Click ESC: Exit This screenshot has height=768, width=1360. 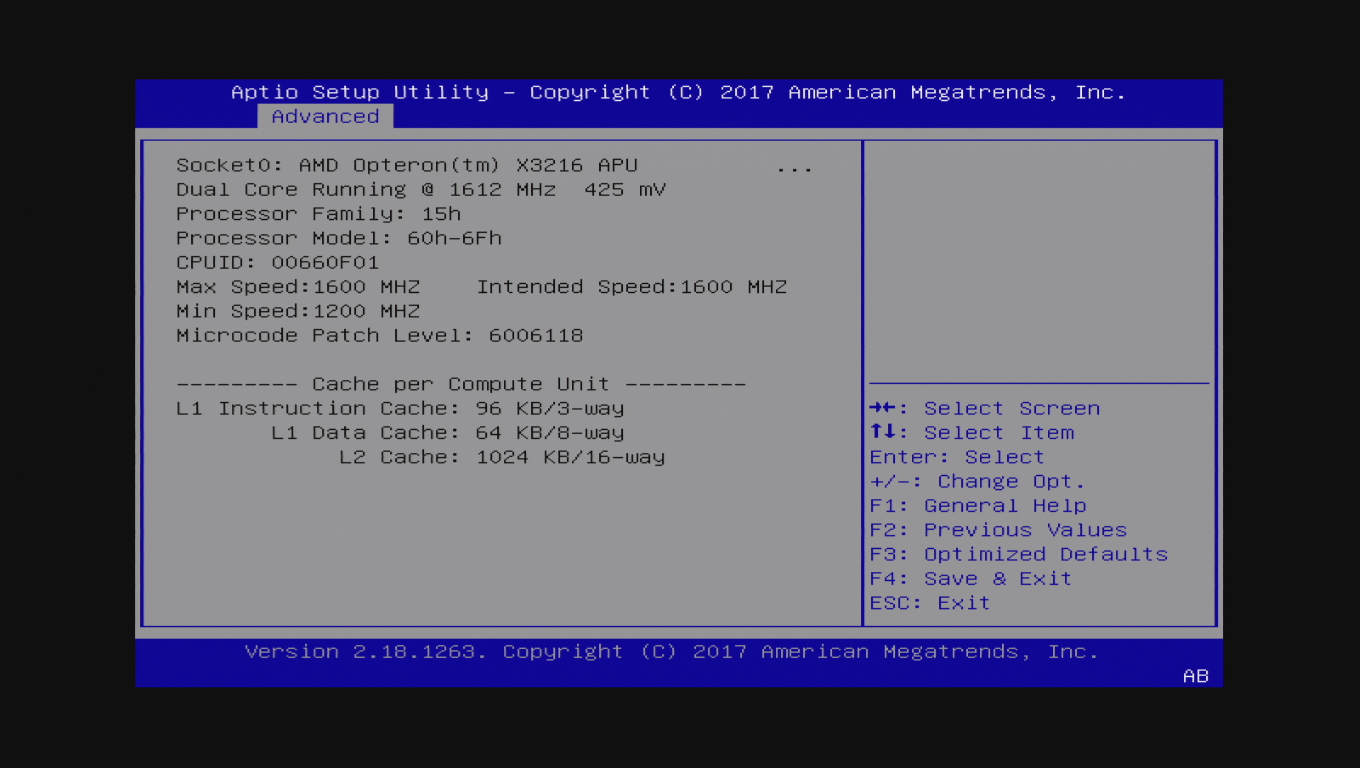(x=930, y=604)
